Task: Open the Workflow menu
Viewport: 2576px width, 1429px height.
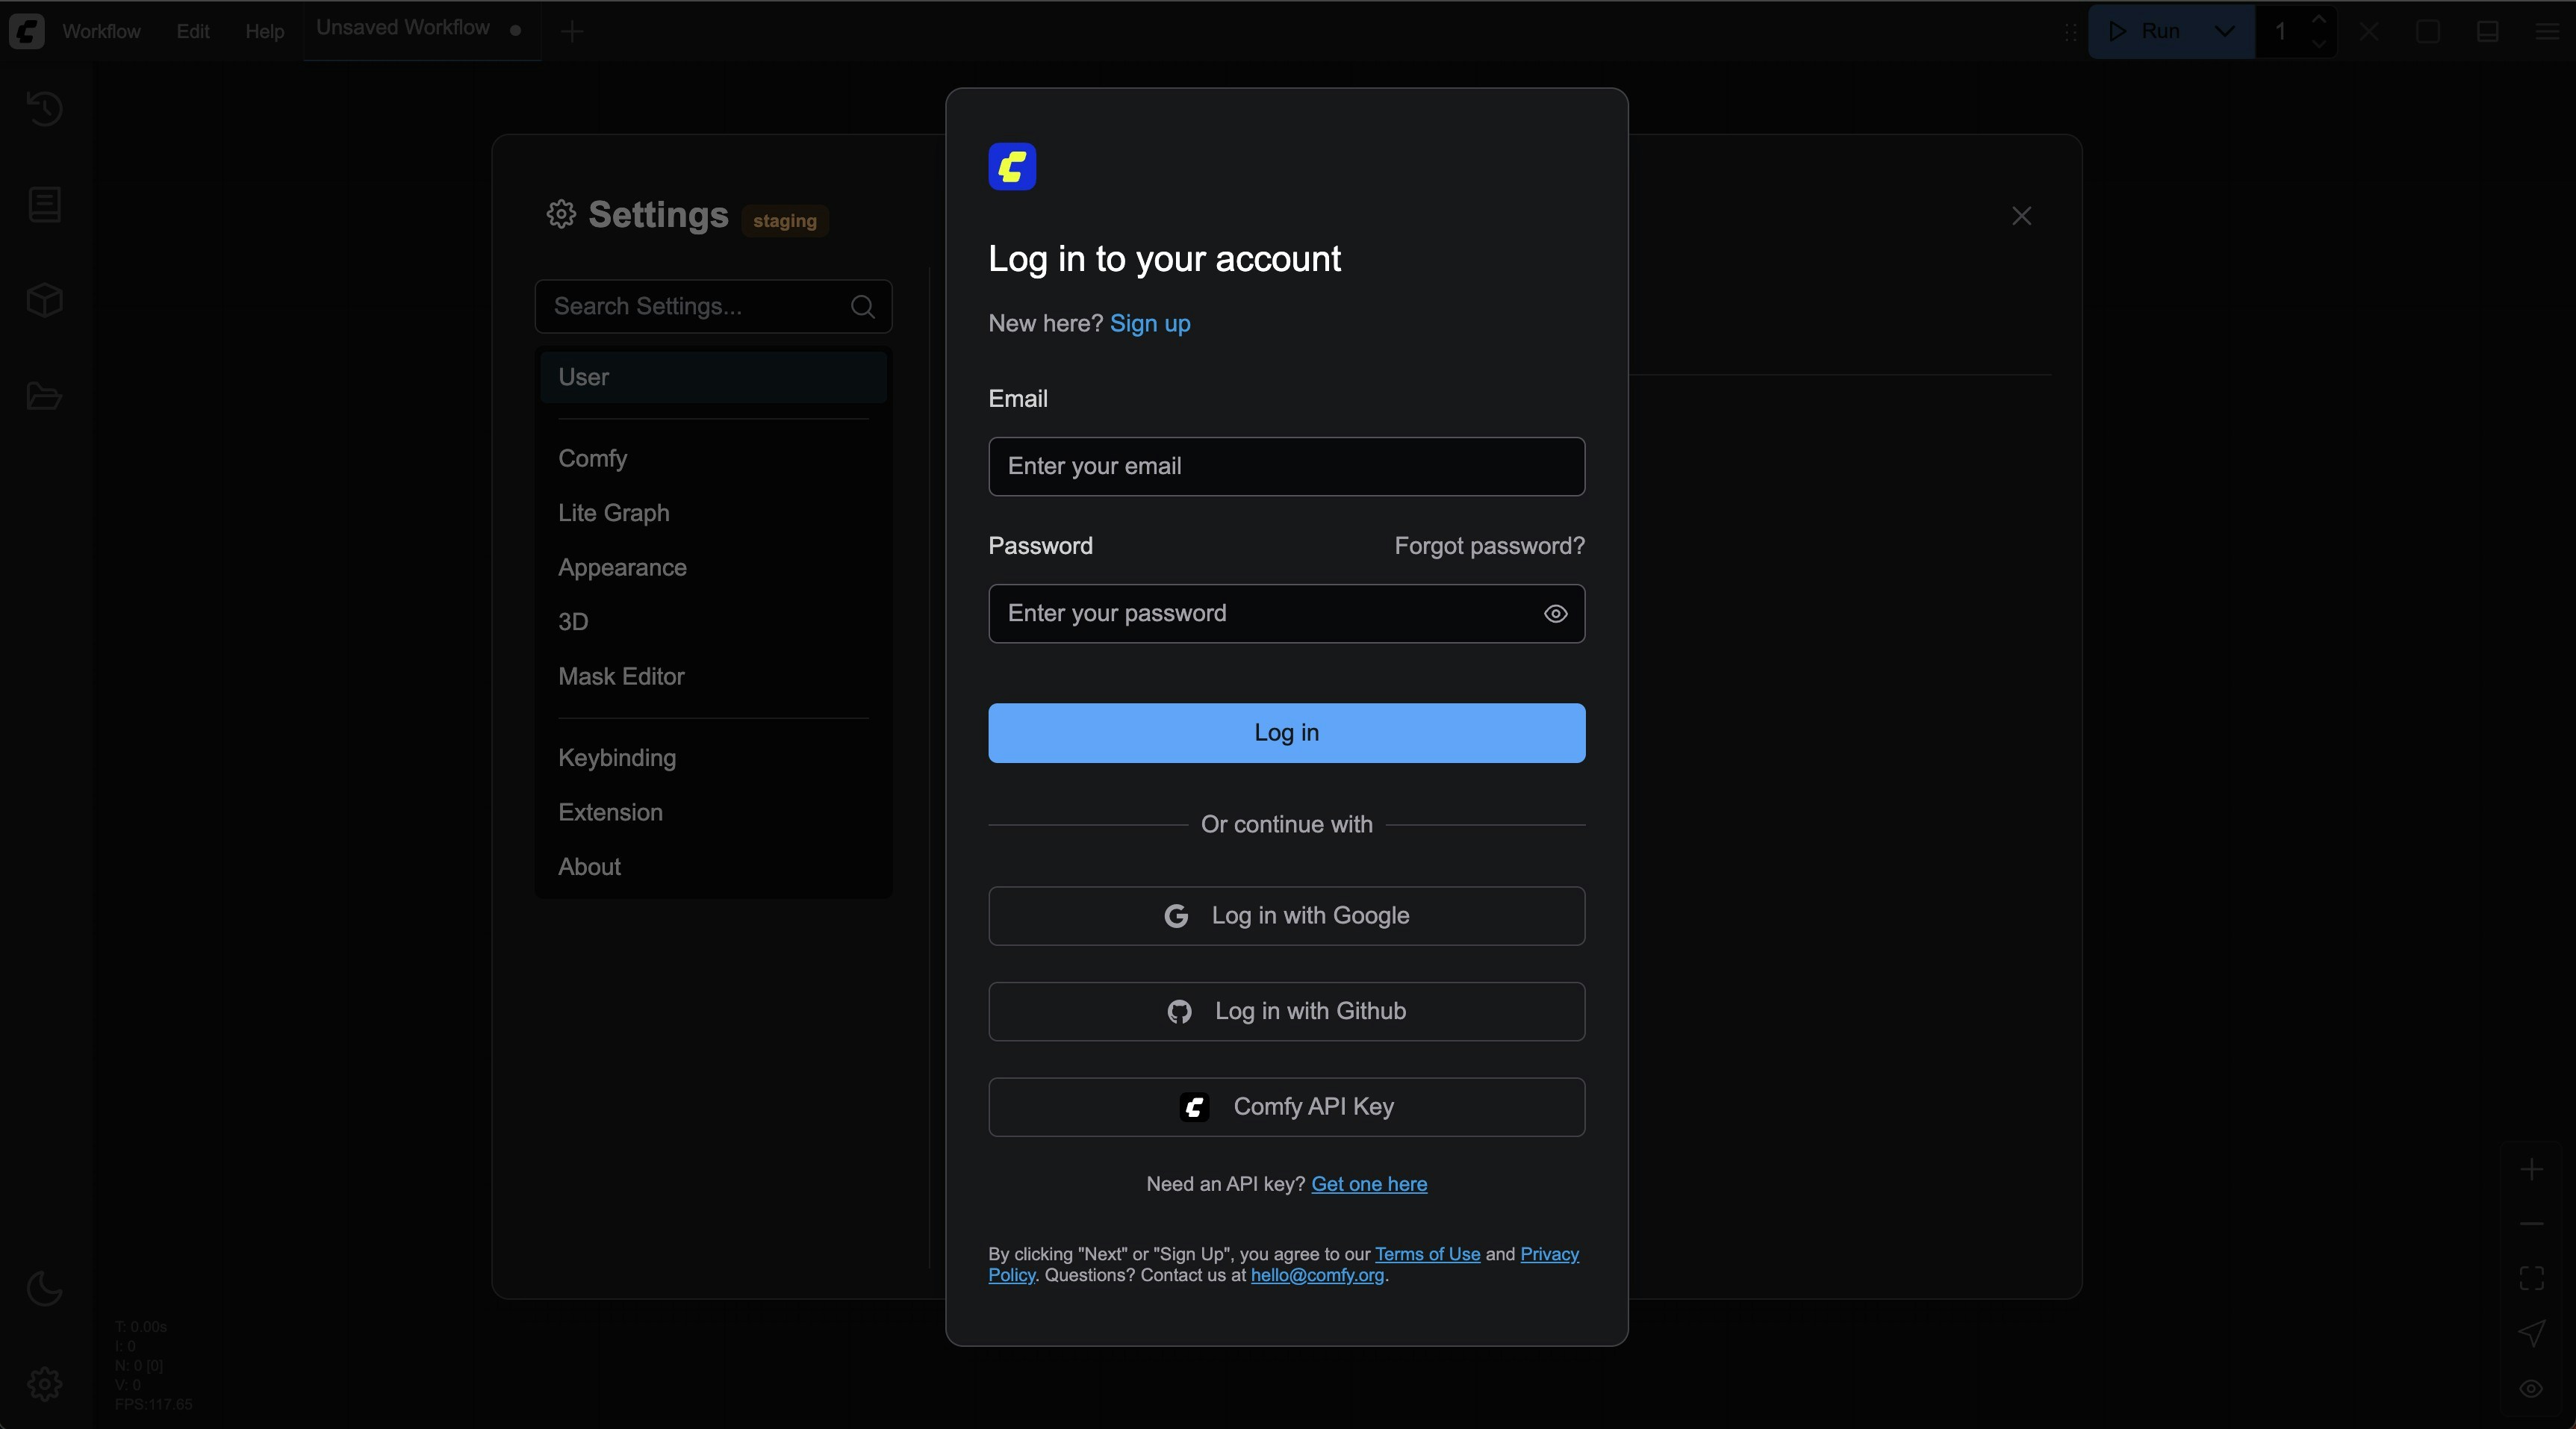Action: pyautogui.click(x=101, y=31)
